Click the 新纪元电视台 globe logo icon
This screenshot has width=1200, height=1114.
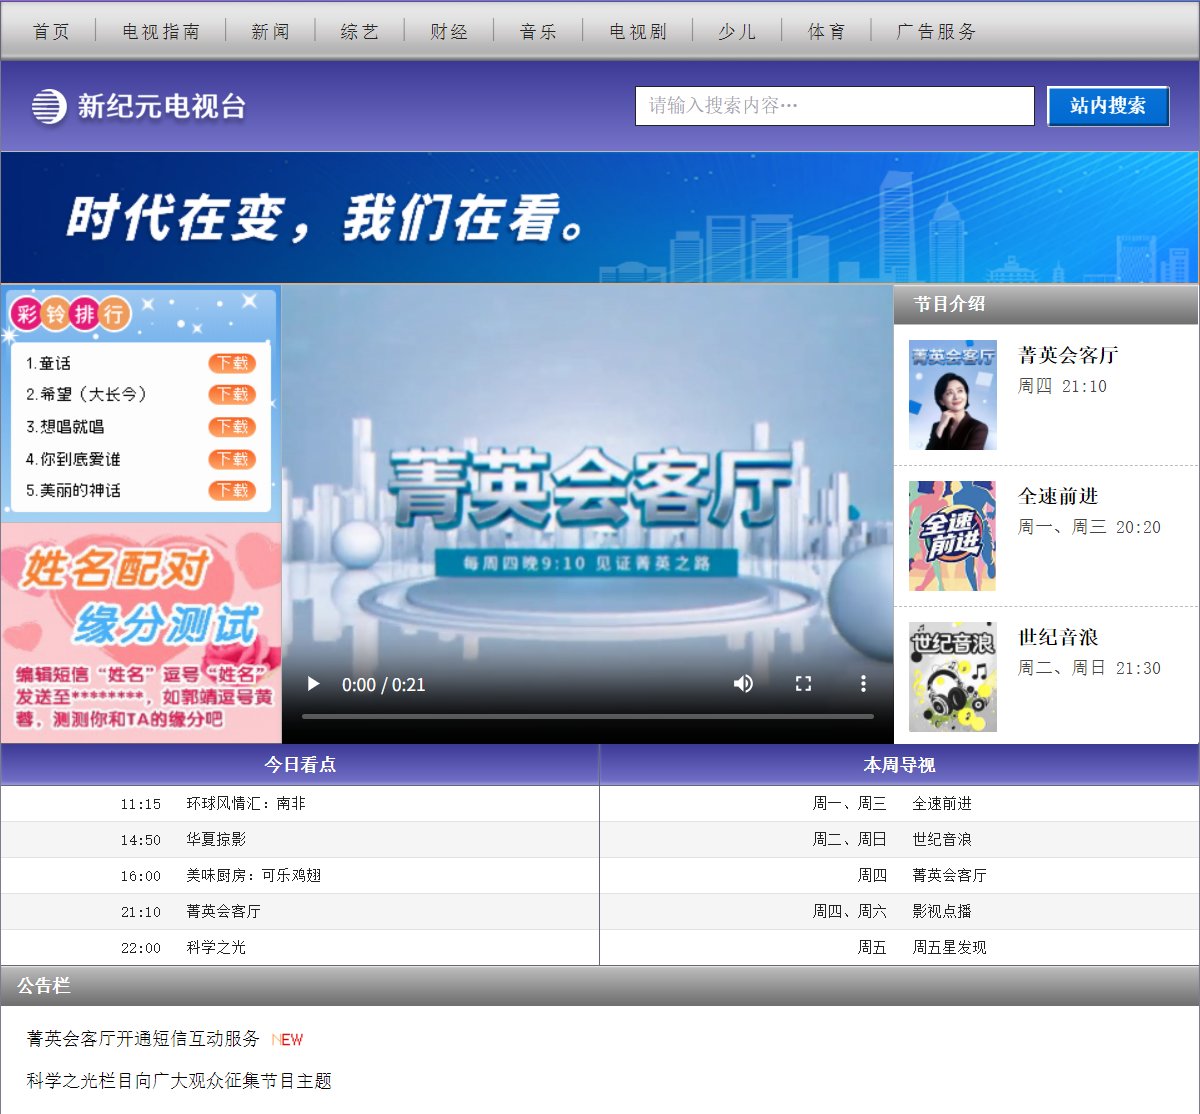(49, 106)
